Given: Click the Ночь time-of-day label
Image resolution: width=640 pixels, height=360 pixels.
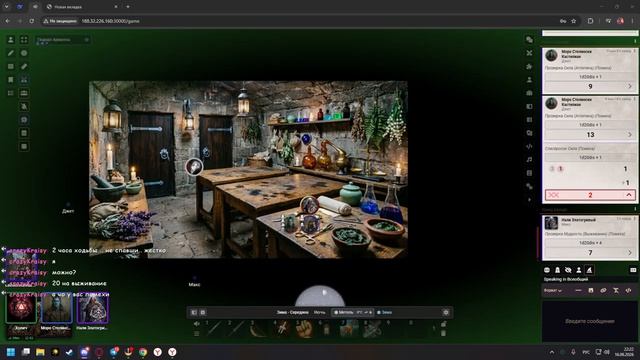Looking at the screenshot, I should pos(319,312).
